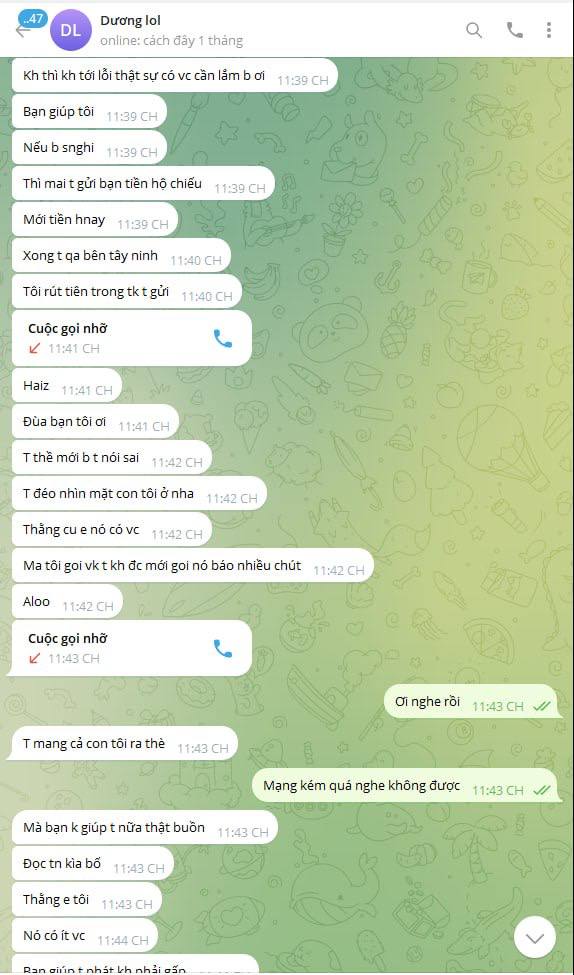Open the three-dot chat menu

[549, 30]
